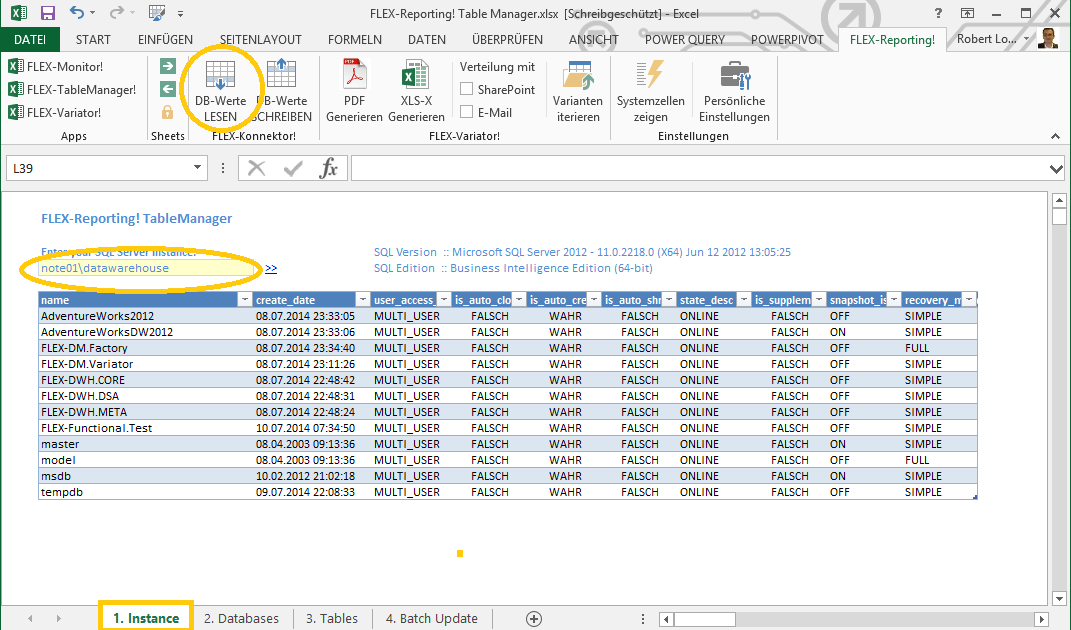Screen dimensions: 1071x630
Task: Launch FLEX-Monitor! app
Action: 56,66
